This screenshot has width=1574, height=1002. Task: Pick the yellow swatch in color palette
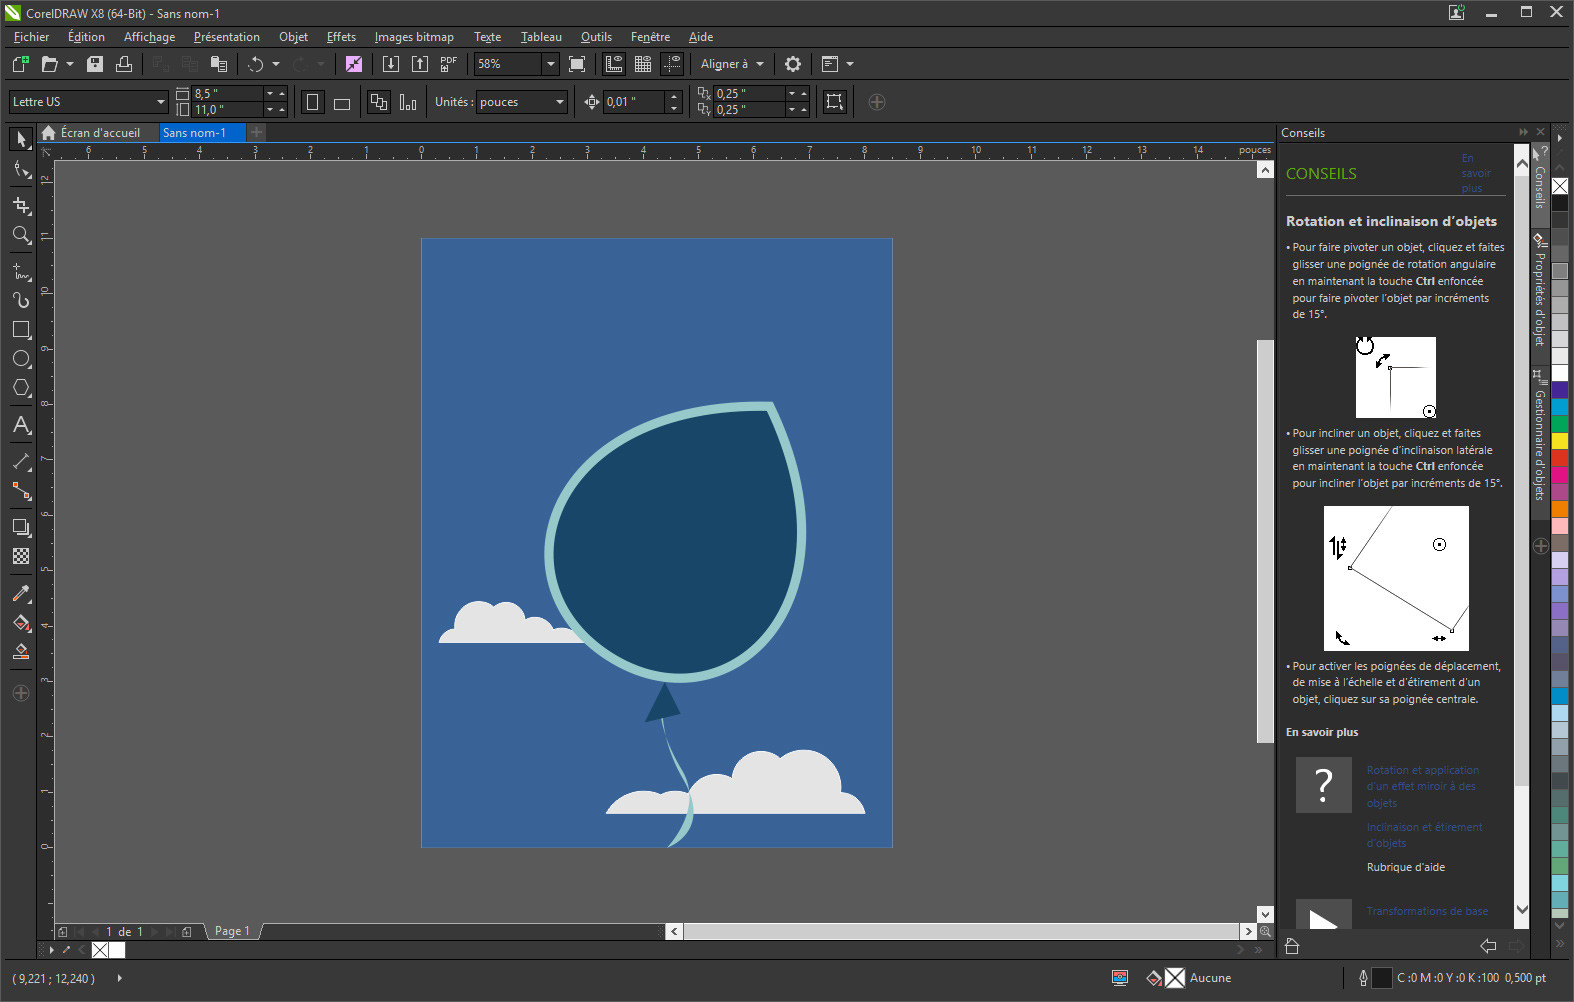[x=1559, y=441]
